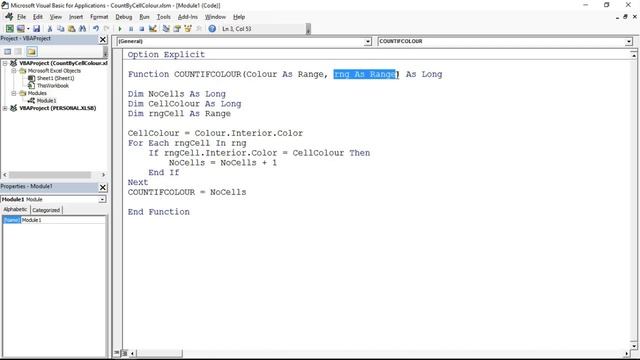Click the greyed-out Redo arrow icon

click(x=107, y=29)
